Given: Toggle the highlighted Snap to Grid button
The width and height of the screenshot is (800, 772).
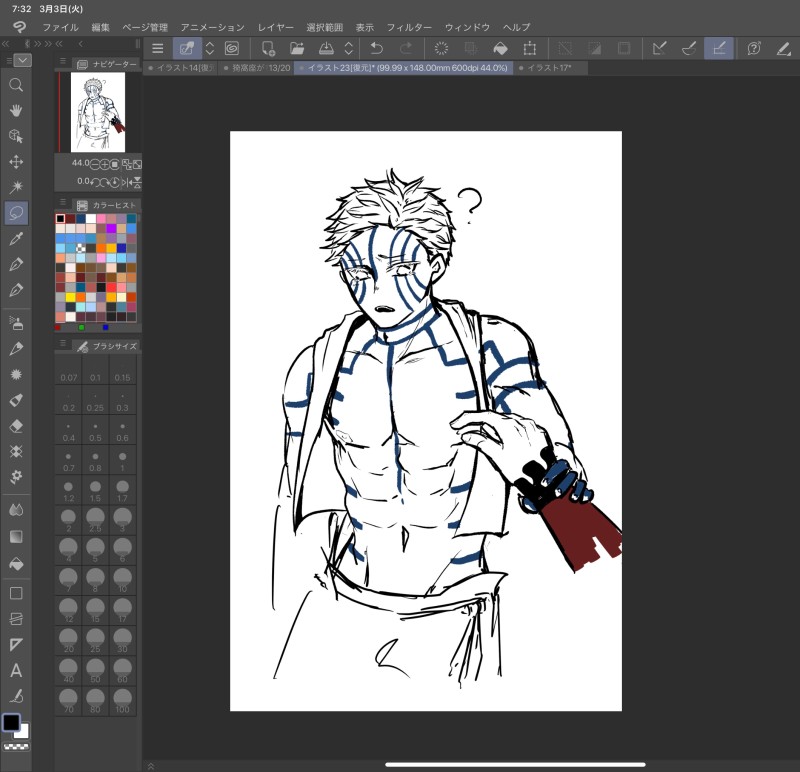Looking at the screenshot, I should pyautogui.click(x=718, y=48).
